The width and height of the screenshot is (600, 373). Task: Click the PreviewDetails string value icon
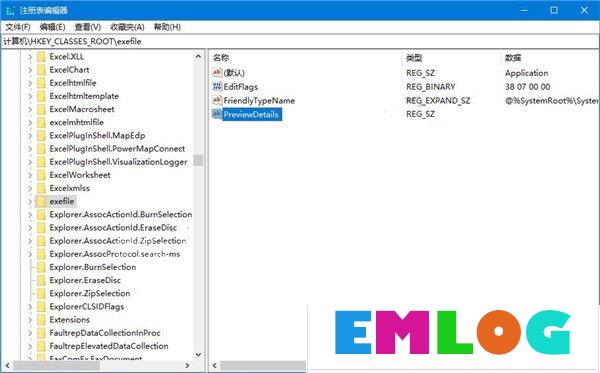point(217,114)
